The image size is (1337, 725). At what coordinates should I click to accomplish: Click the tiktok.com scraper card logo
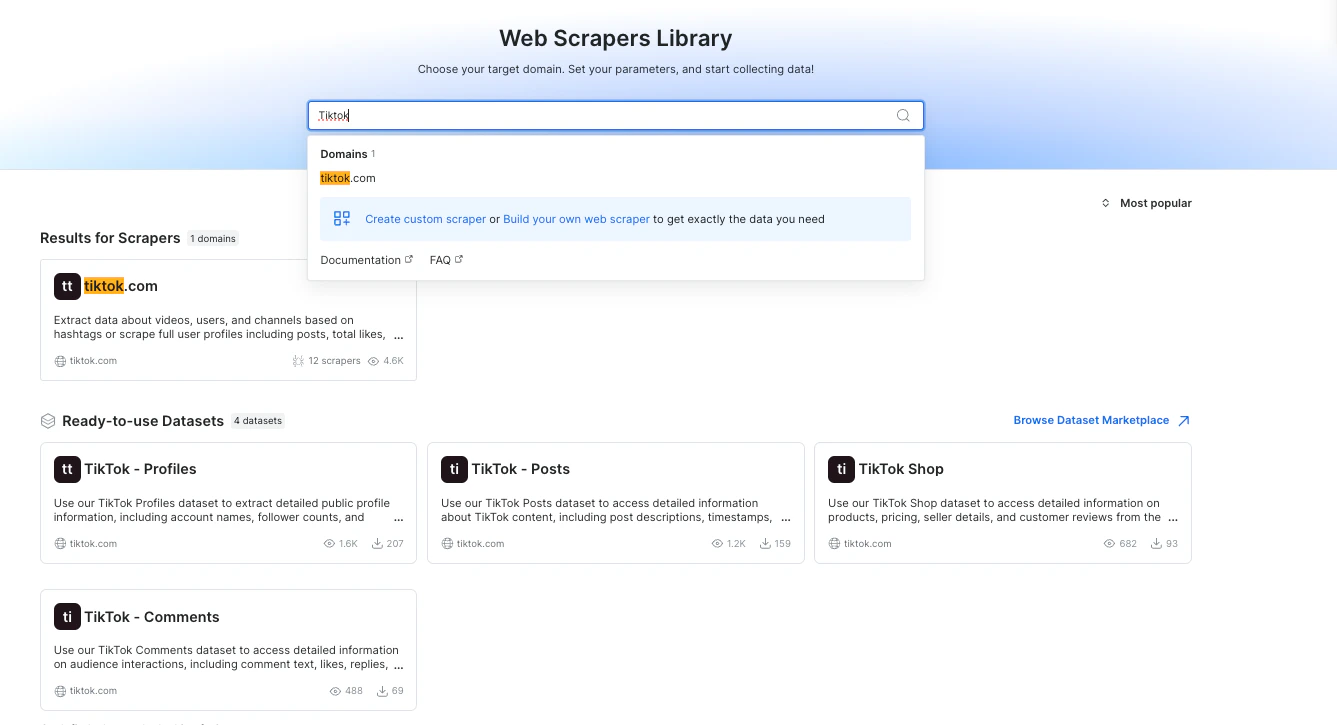(x=67, y=286)
